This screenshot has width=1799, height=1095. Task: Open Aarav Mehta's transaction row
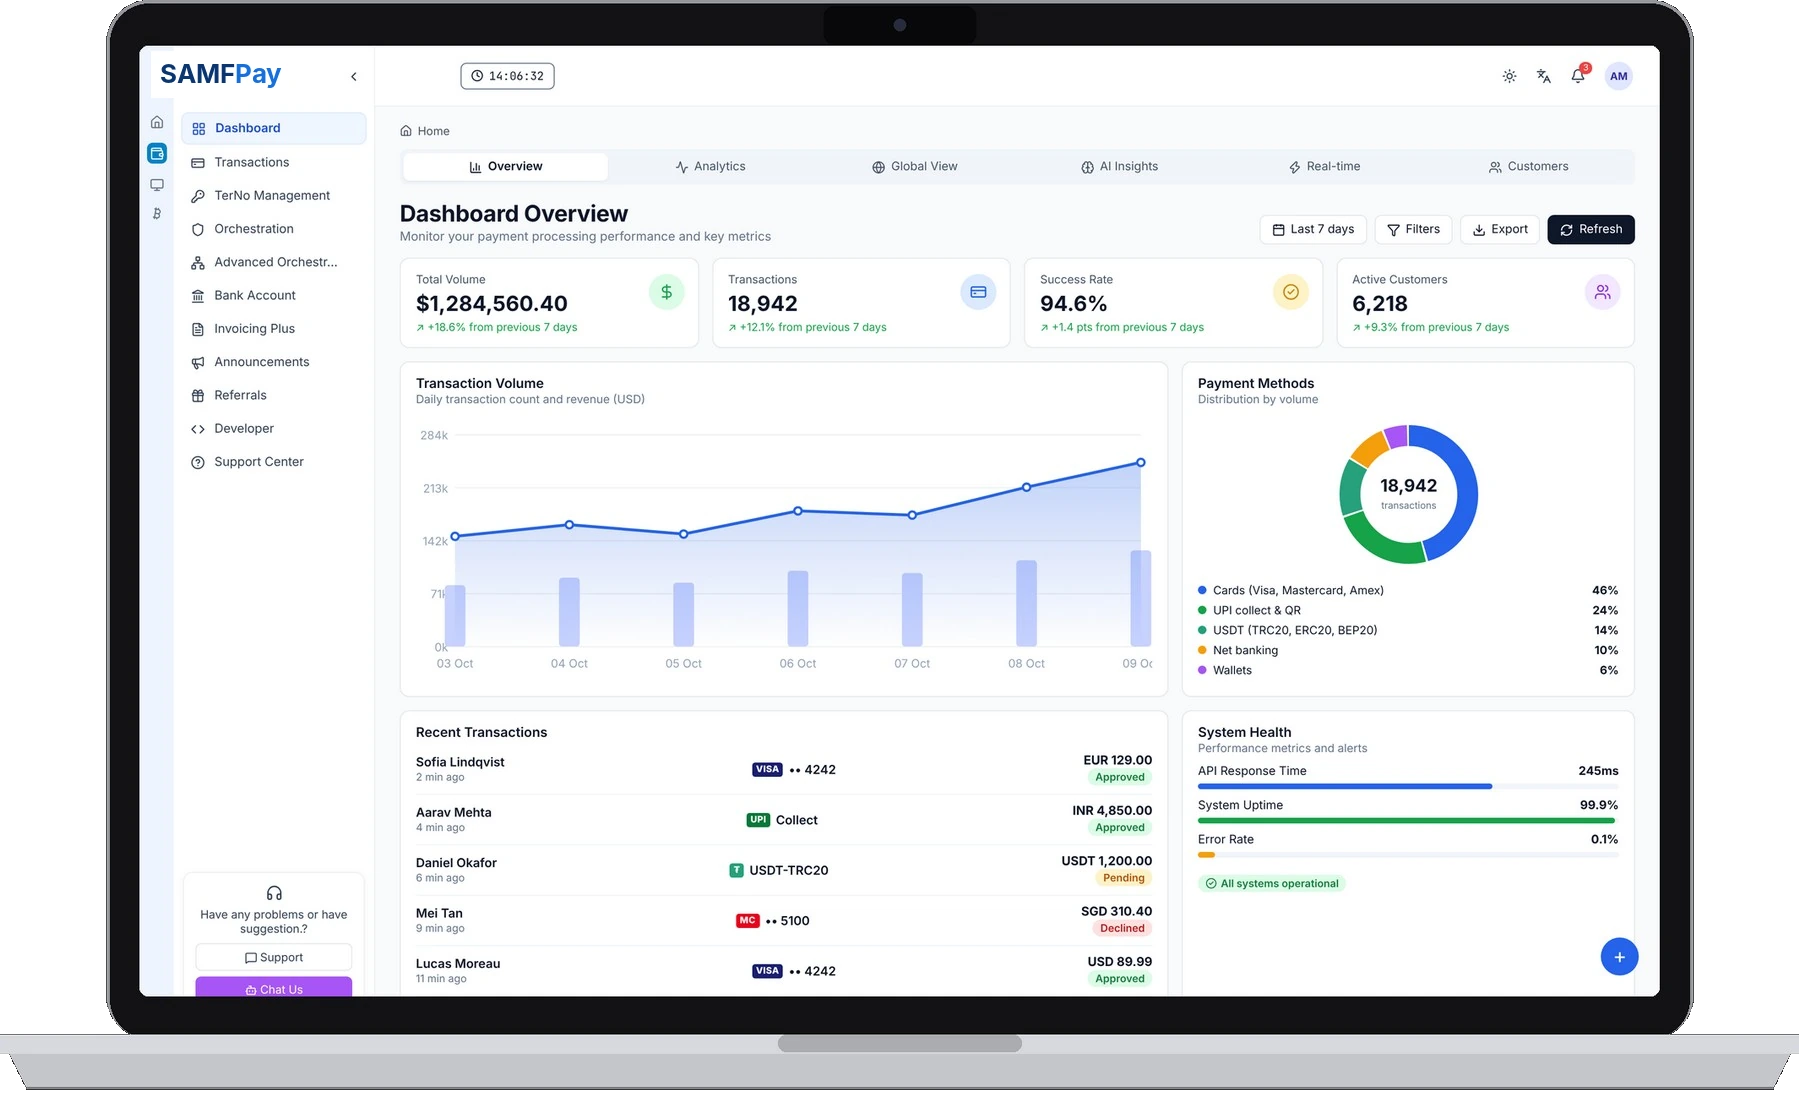pos(784,819)
